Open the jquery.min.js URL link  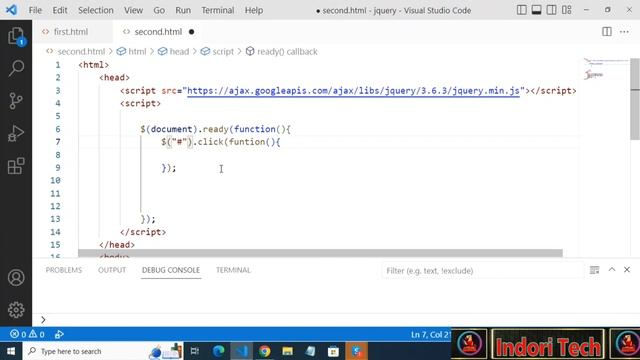[x=353, y=91]
